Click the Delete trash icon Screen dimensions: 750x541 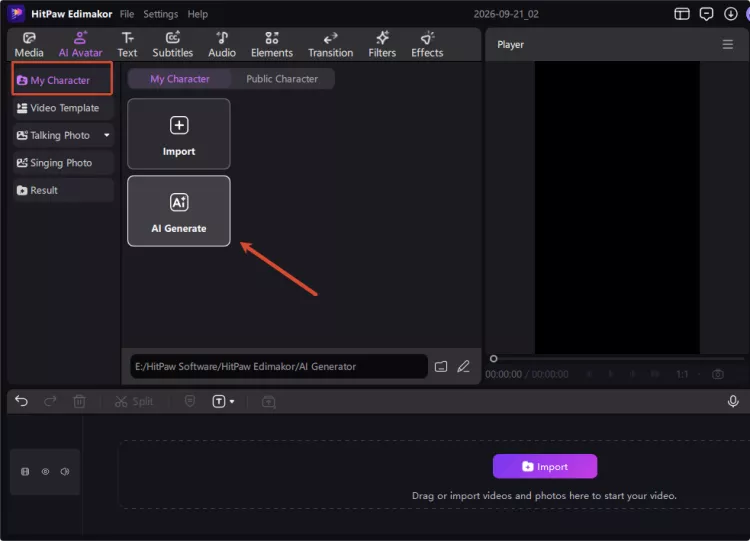coord(79,401)
